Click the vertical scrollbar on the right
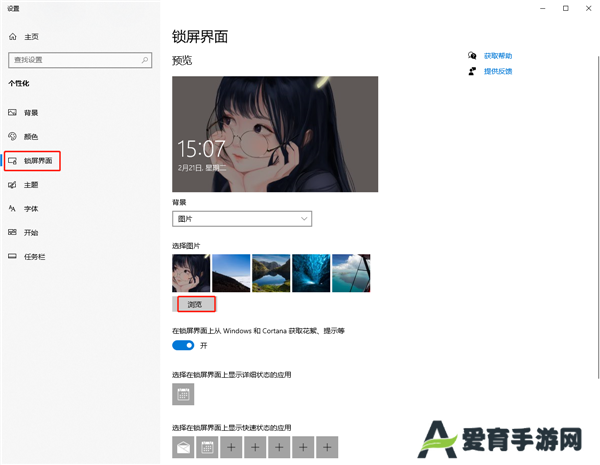 (x=598, y=217)
